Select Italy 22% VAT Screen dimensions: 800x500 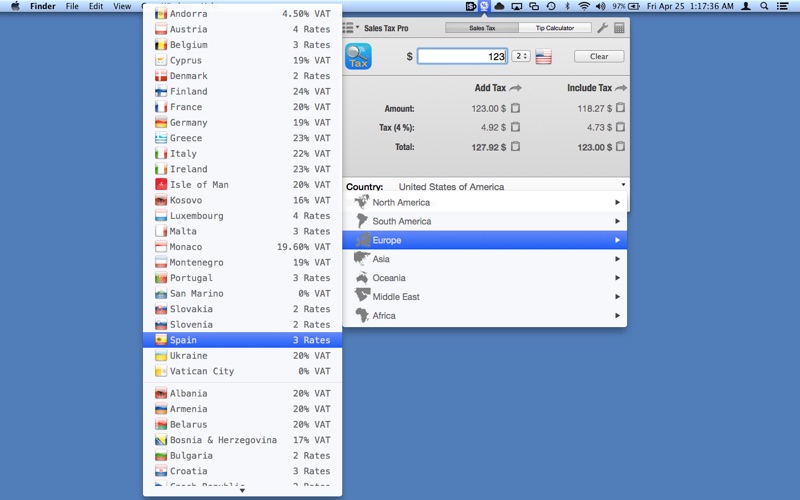point(242,154)
